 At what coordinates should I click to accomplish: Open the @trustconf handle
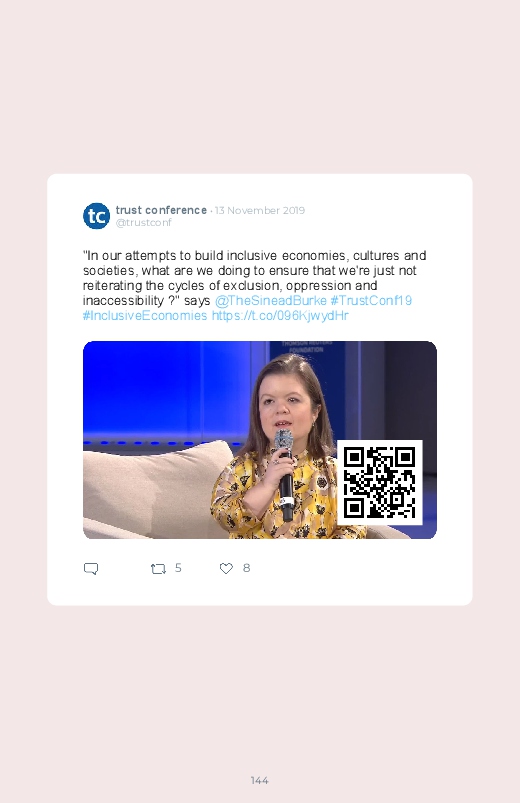(143, 223)
